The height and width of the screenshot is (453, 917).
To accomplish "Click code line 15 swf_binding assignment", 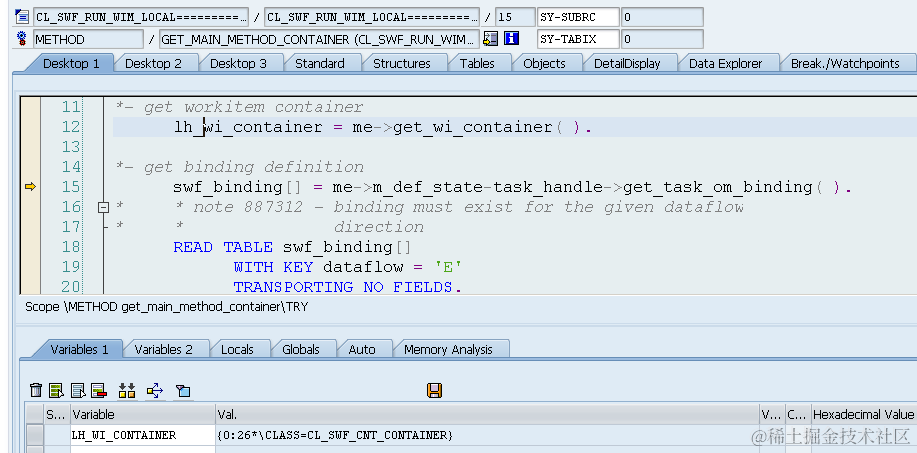I will pos(512,187).
